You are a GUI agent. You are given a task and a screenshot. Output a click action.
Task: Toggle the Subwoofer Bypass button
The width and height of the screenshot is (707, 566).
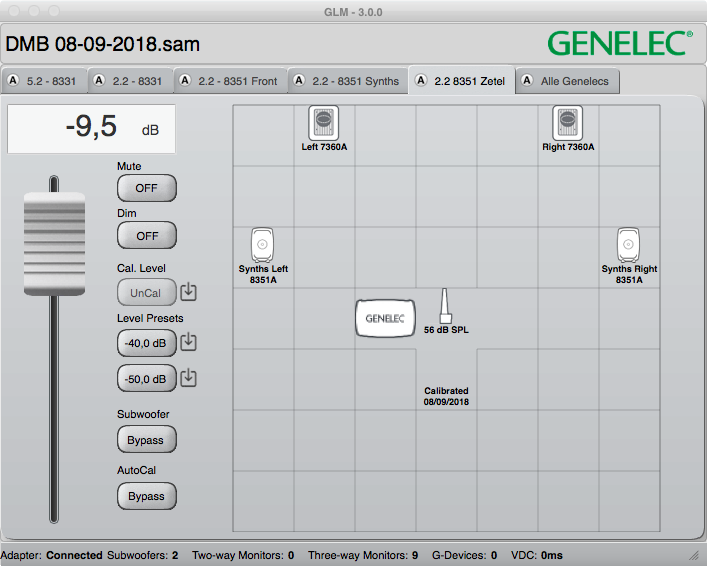click(x=147, y=439)
